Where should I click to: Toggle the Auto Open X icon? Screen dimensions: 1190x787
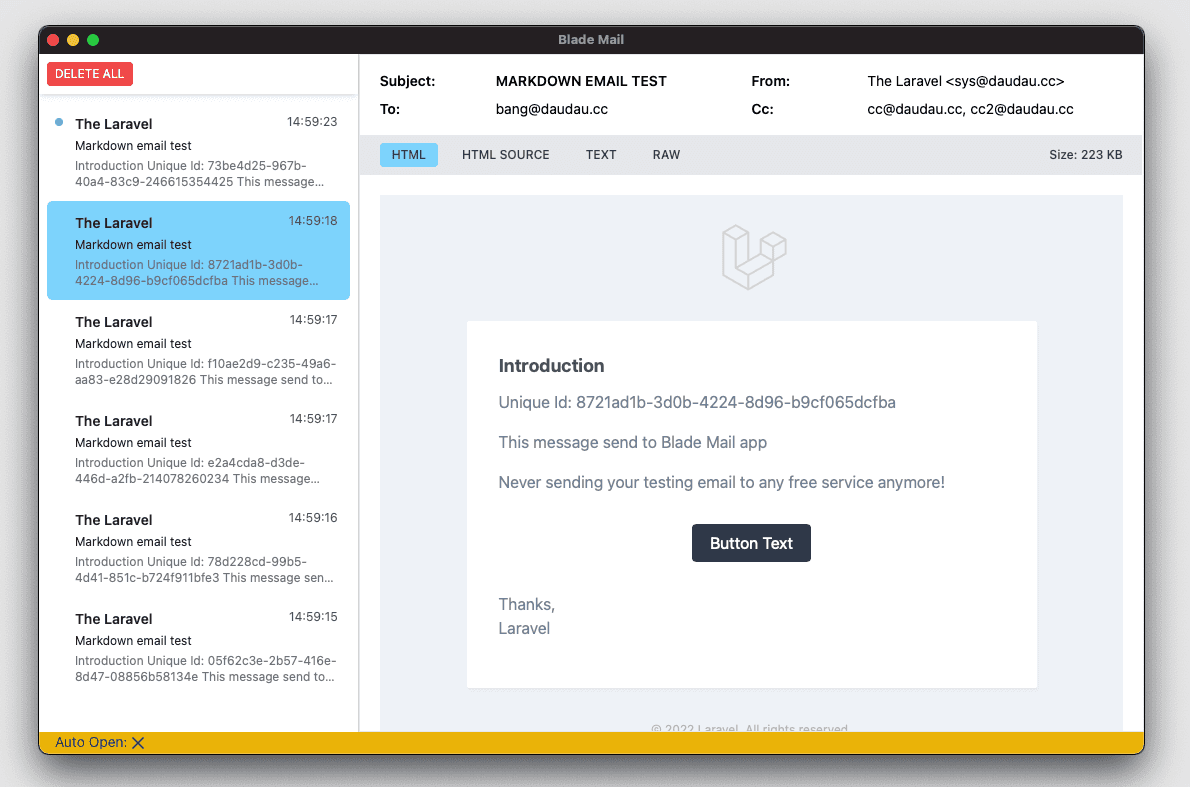pos(138,743)
